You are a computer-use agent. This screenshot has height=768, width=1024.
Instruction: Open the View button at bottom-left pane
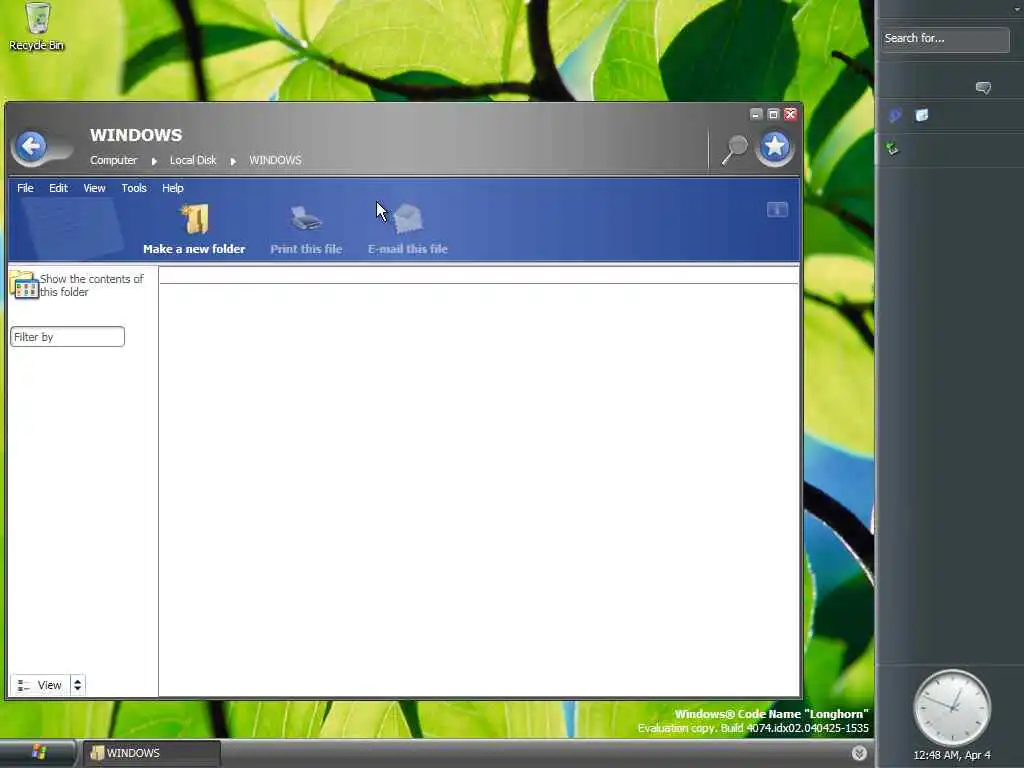(x=40, y=685)
